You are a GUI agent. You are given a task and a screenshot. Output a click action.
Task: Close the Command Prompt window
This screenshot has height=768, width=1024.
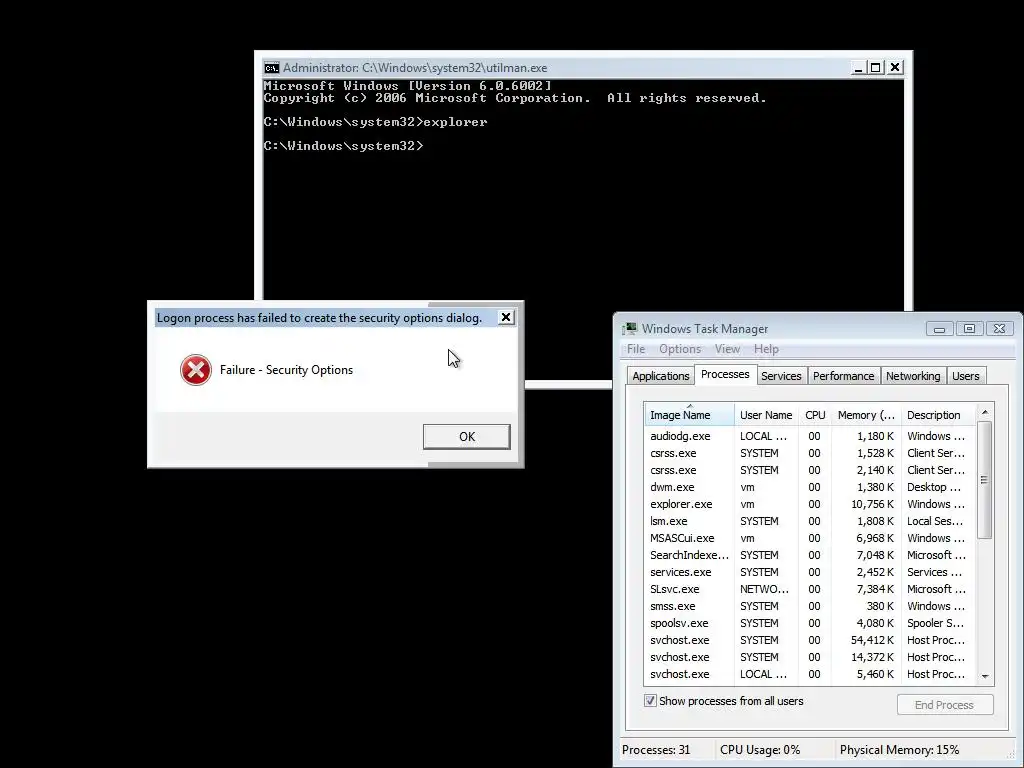click(x=895, y=67)
